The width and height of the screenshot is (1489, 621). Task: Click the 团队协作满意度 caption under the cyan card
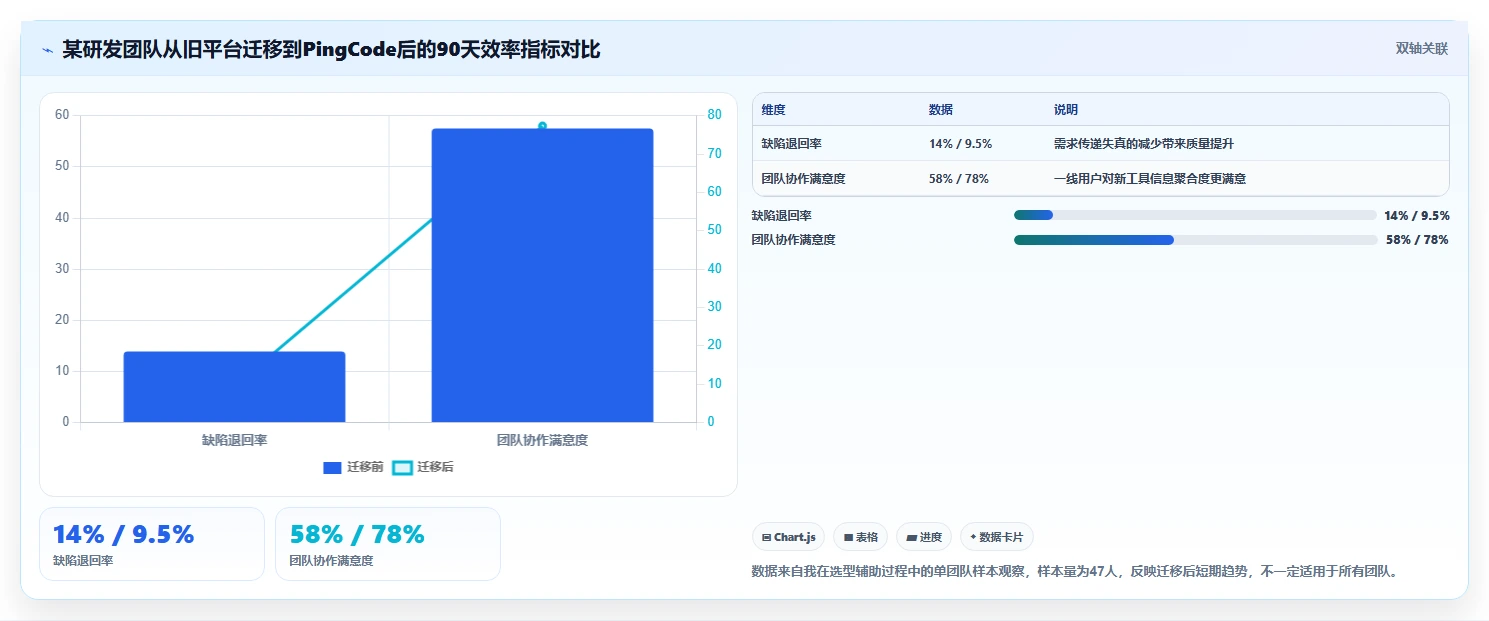[x=331, y=561]
